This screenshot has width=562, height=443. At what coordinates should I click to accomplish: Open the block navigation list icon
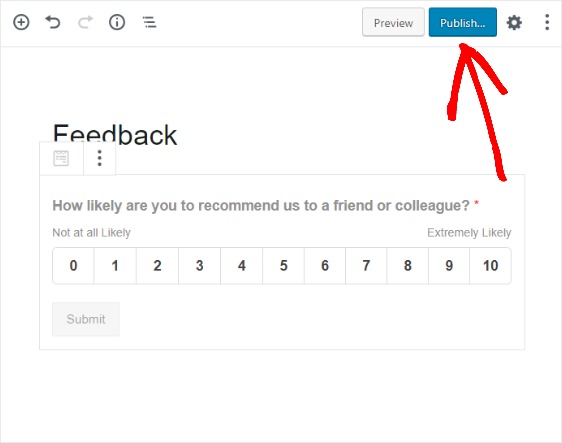coord(149,22)
